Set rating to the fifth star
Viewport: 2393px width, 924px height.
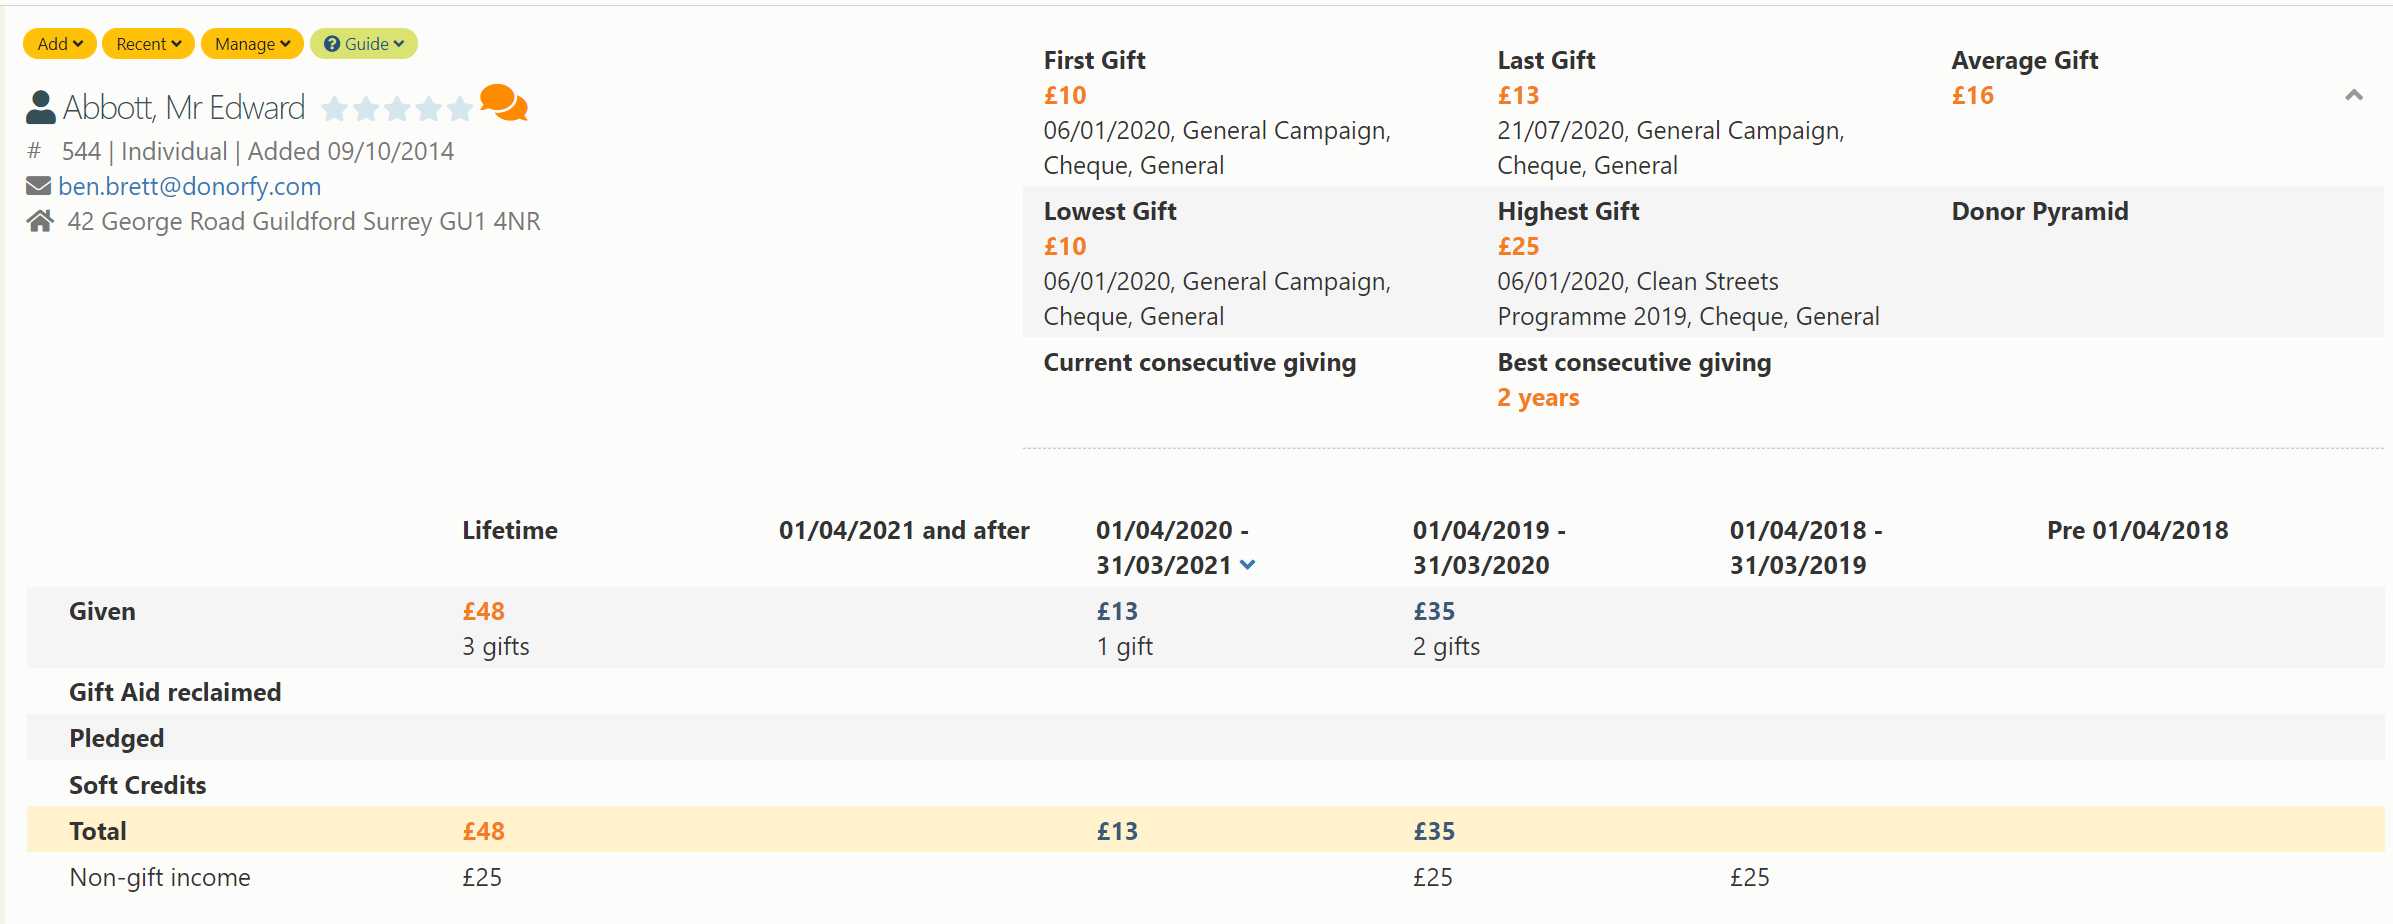tap(459, 108)
